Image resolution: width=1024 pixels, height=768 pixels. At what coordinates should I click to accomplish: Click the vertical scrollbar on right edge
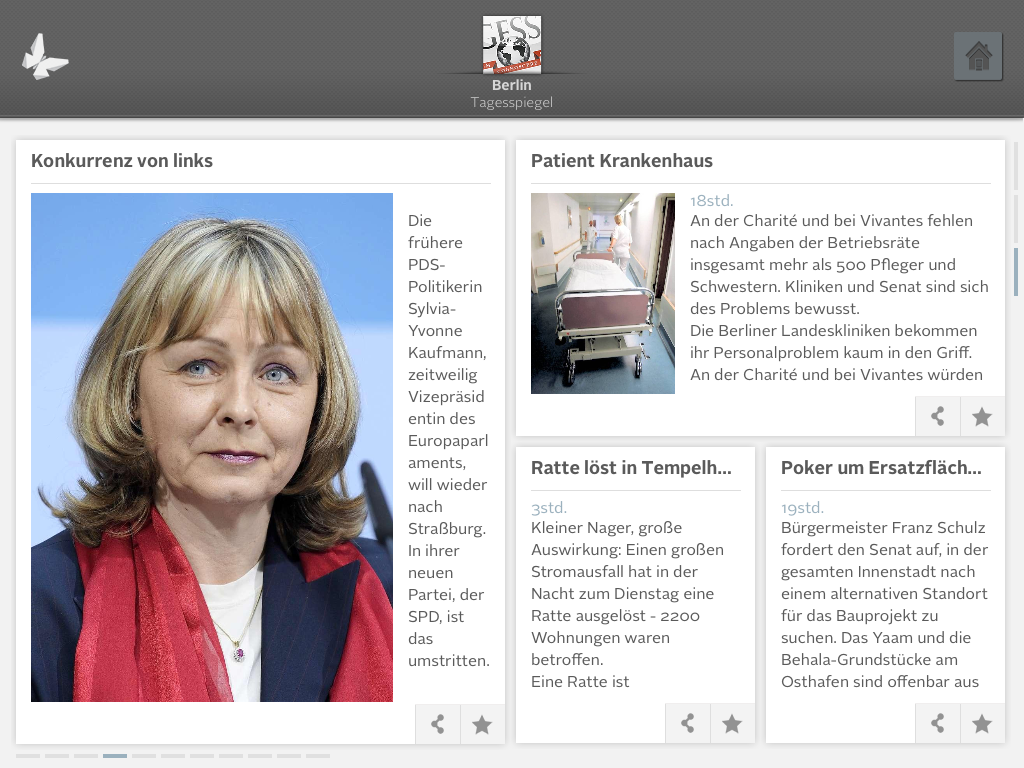(1016, 272)
